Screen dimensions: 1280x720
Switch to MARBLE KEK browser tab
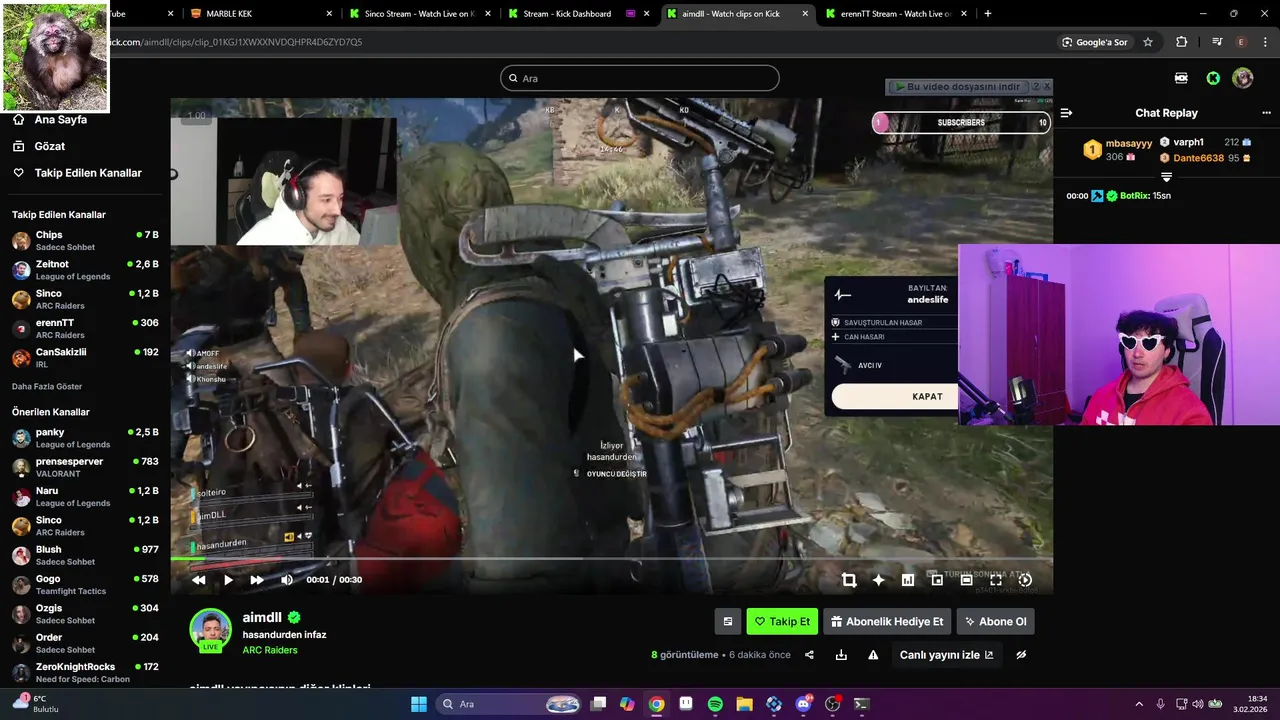click(x=259, y=14)
